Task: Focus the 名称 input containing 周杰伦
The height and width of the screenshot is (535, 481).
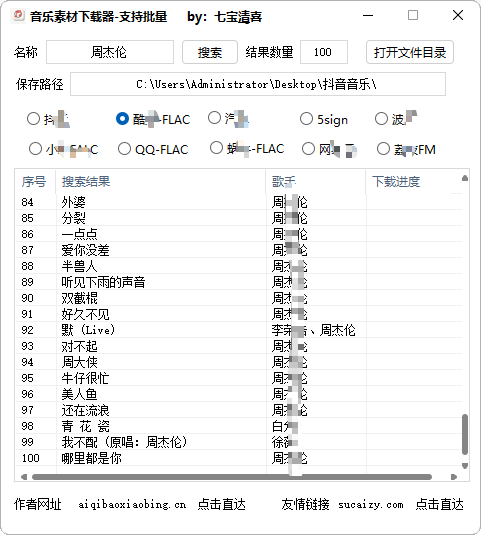Action: click(110, 52)
